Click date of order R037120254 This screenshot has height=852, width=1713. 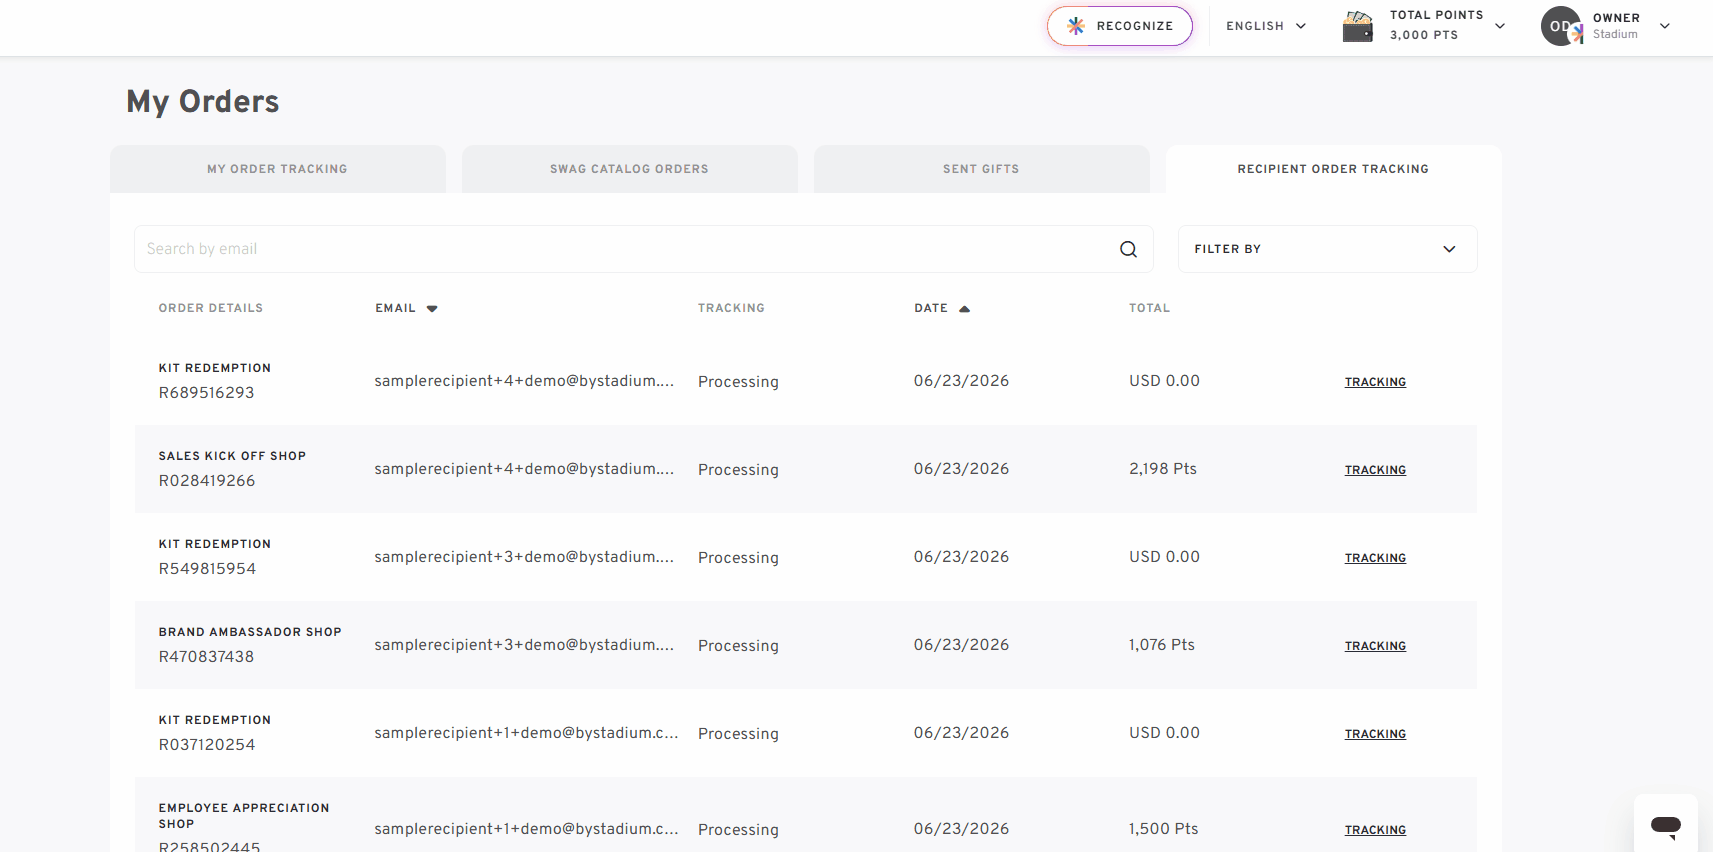[961, 733]
